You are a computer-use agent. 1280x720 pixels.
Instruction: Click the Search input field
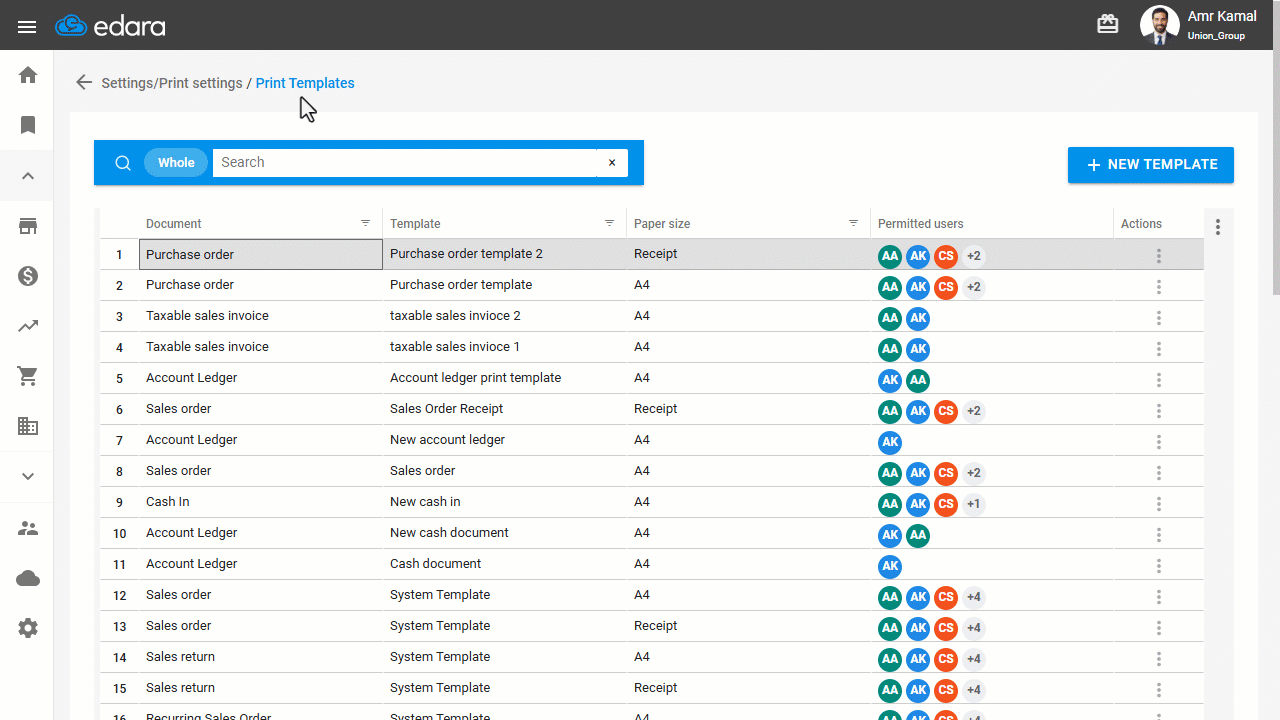[405, 163]
